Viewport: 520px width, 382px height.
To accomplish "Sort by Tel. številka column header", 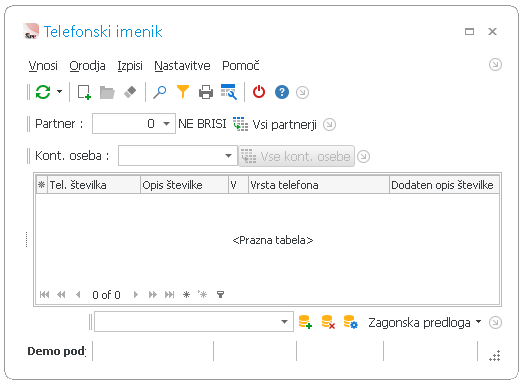I will click(x=94, y=185).
